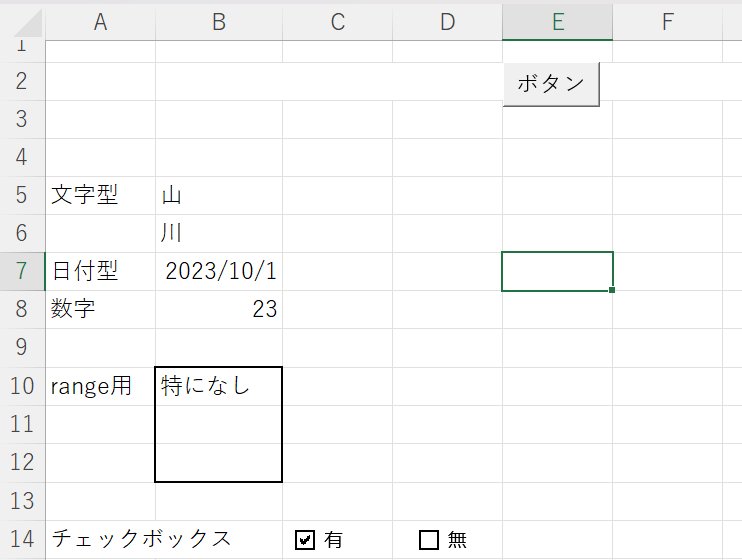Select row 7 header
This screenshot has height=560, width=742.
tap(22, 271)
